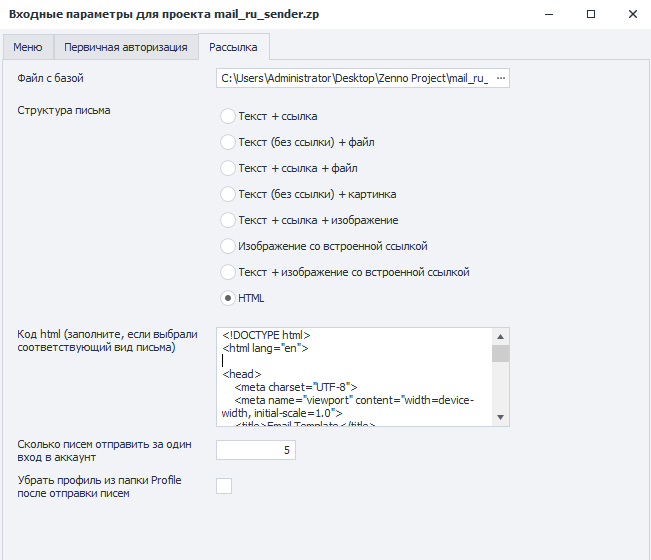Select 'Текст + ссылка + файл' structure

point(228,168)
